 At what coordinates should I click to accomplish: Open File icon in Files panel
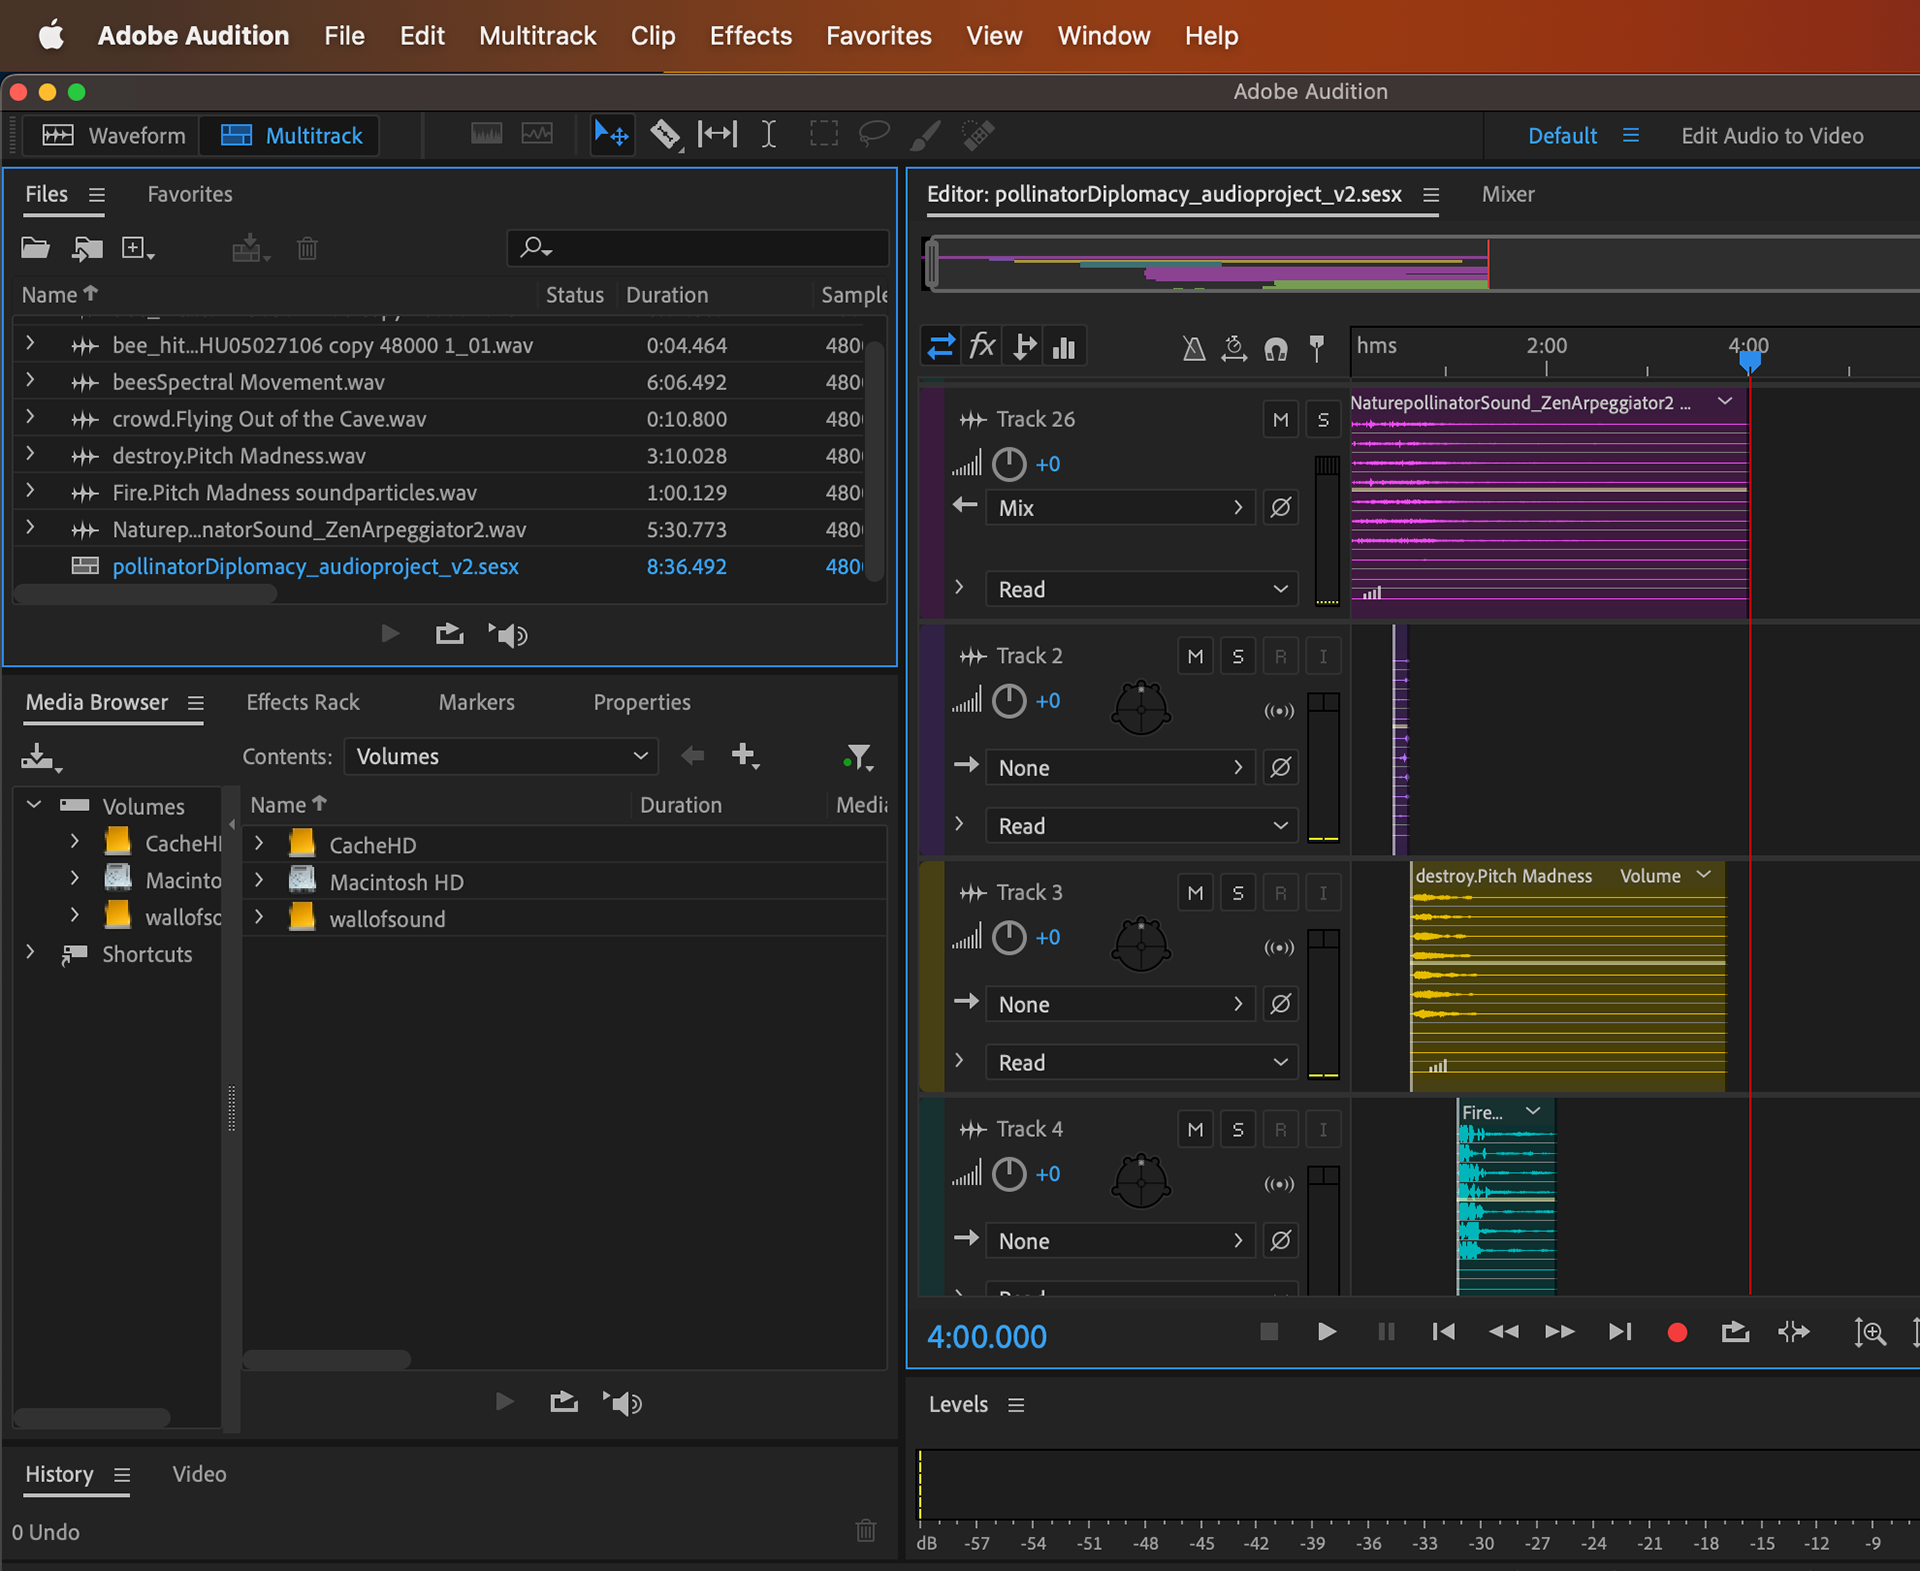(x=36, y=248)
